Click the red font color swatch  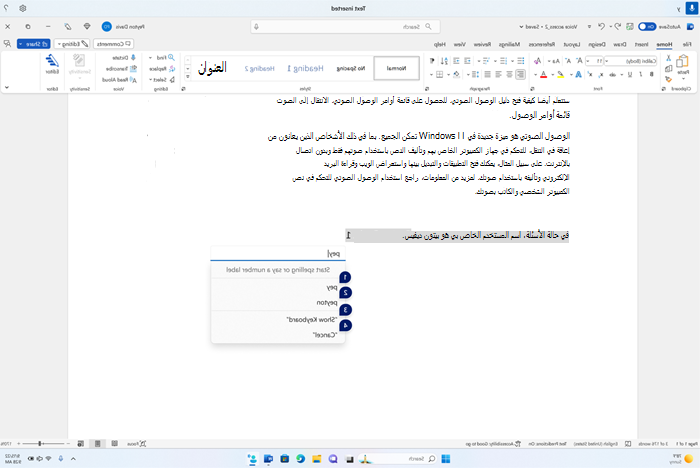point(543,75)
